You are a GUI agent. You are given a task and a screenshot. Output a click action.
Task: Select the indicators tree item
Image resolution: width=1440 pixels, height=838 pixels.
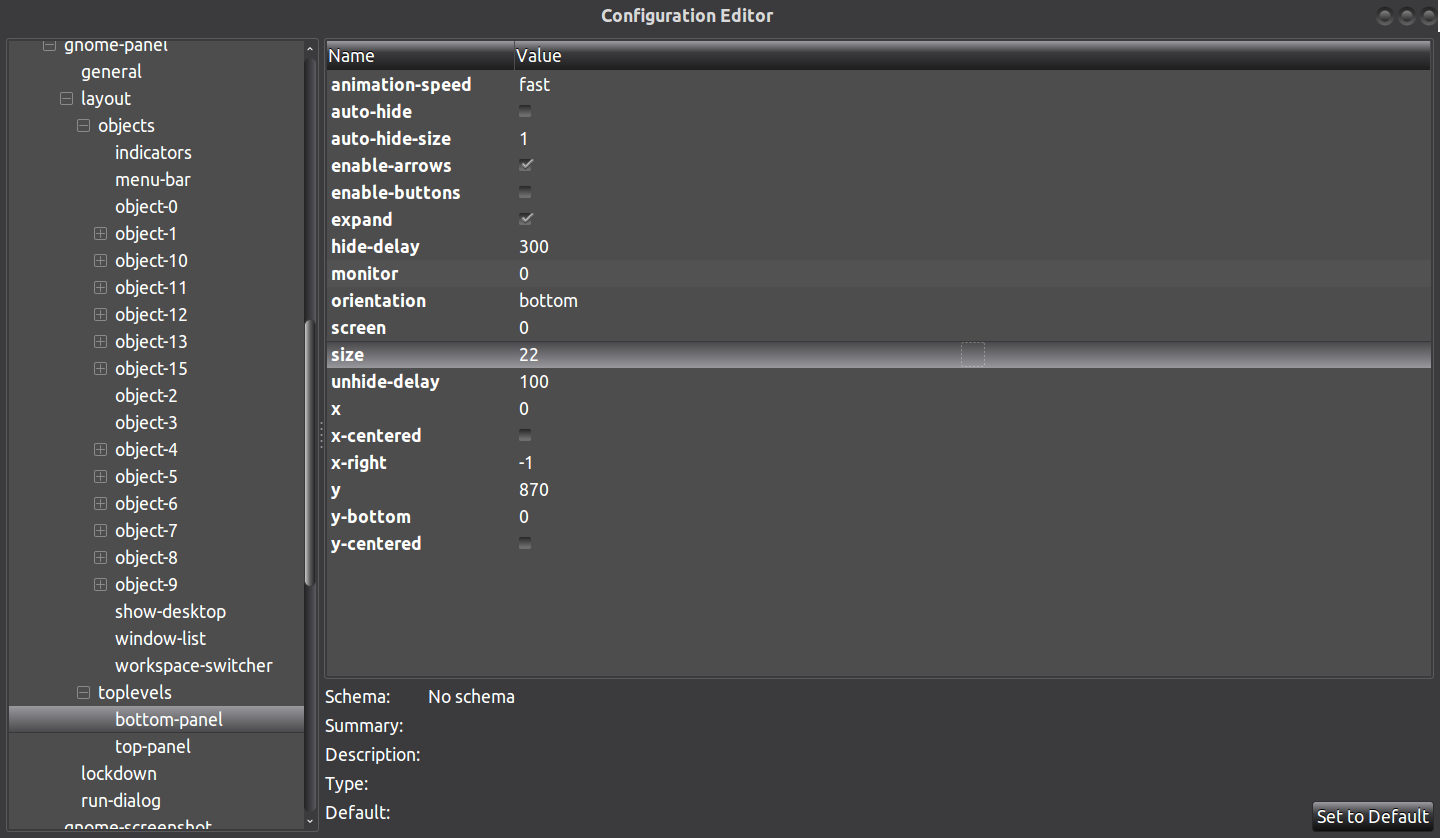click(x=153, y=153)
